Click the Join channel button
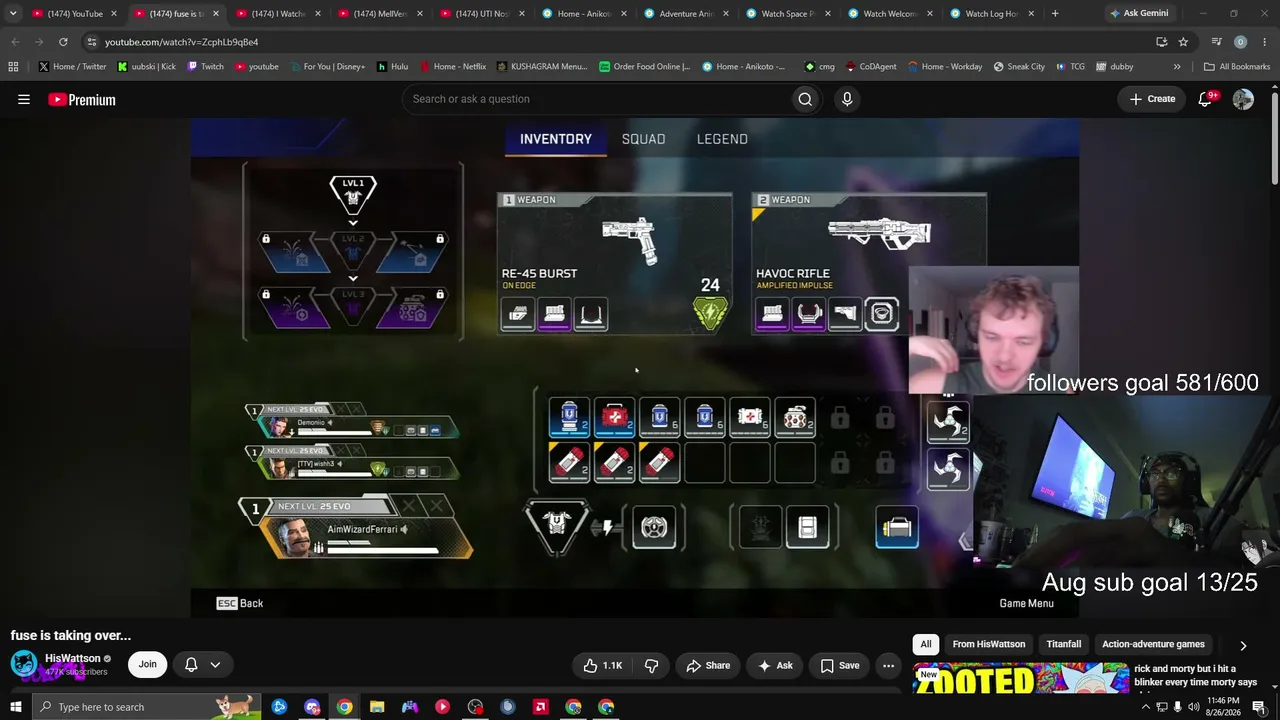The height and width of the screenshot is (720, 1280). pyautogui.click(x=147, y=664)
